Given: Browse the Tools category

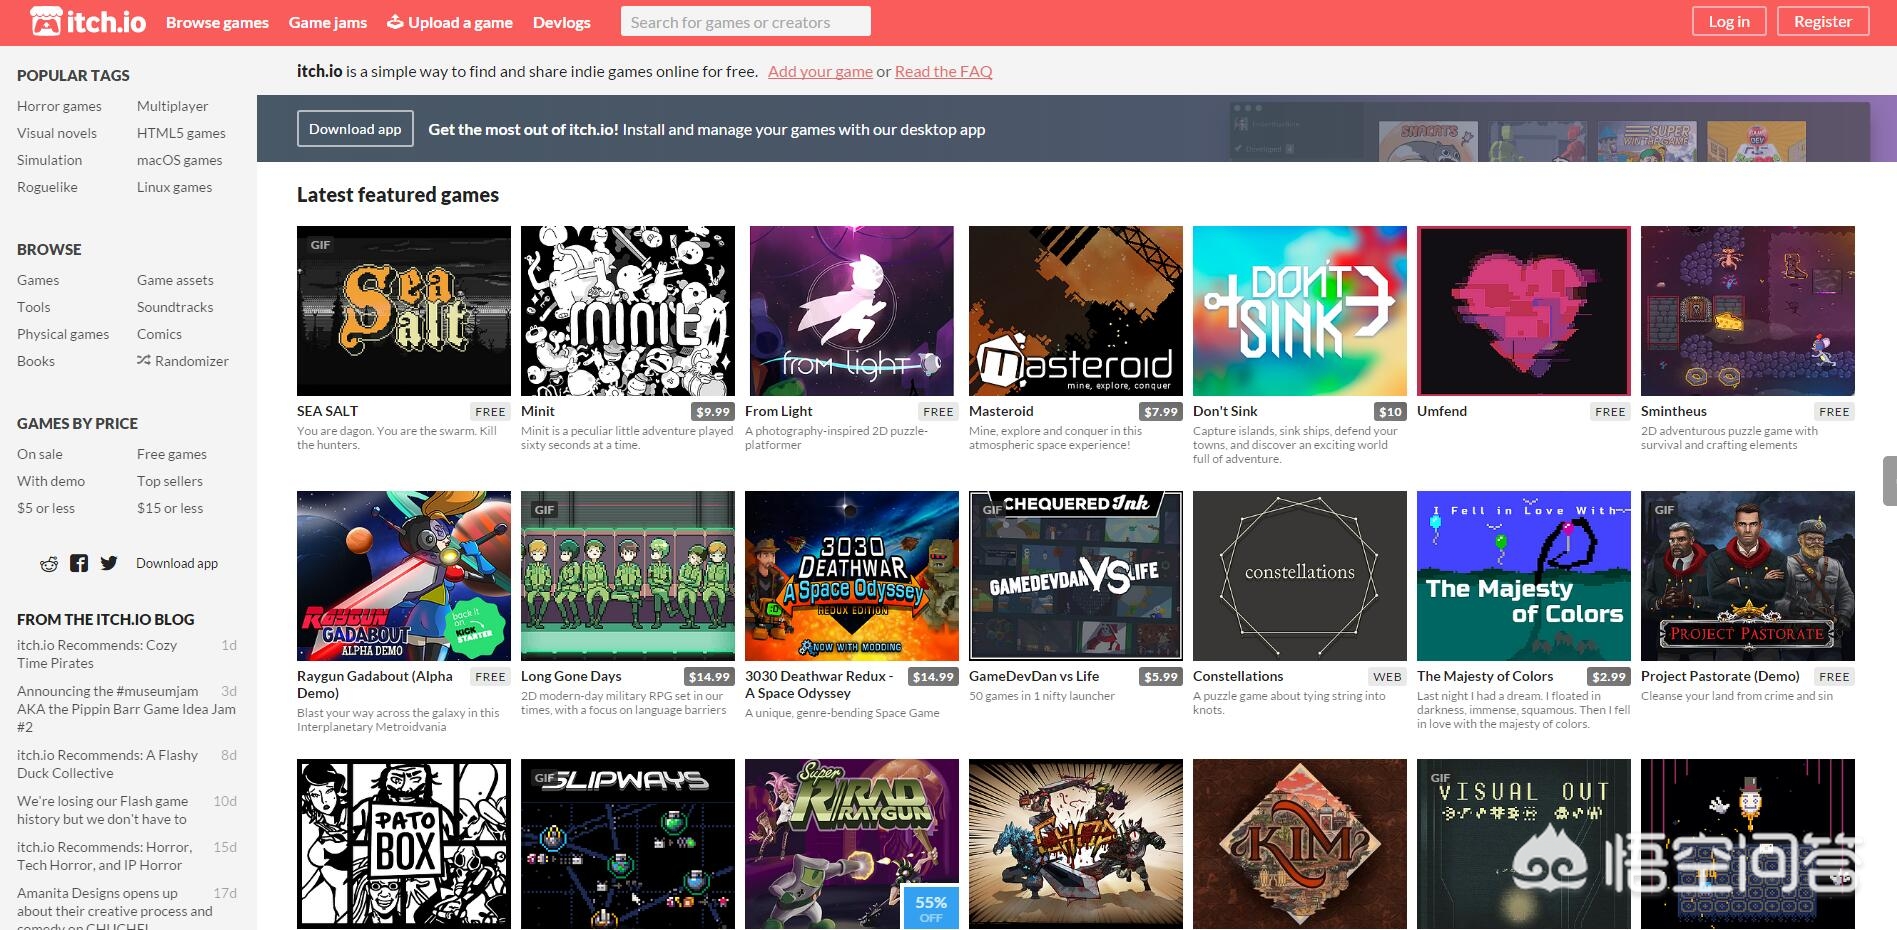Looking at the screenshot, I should pyautogui.click(x=34, y=307).
